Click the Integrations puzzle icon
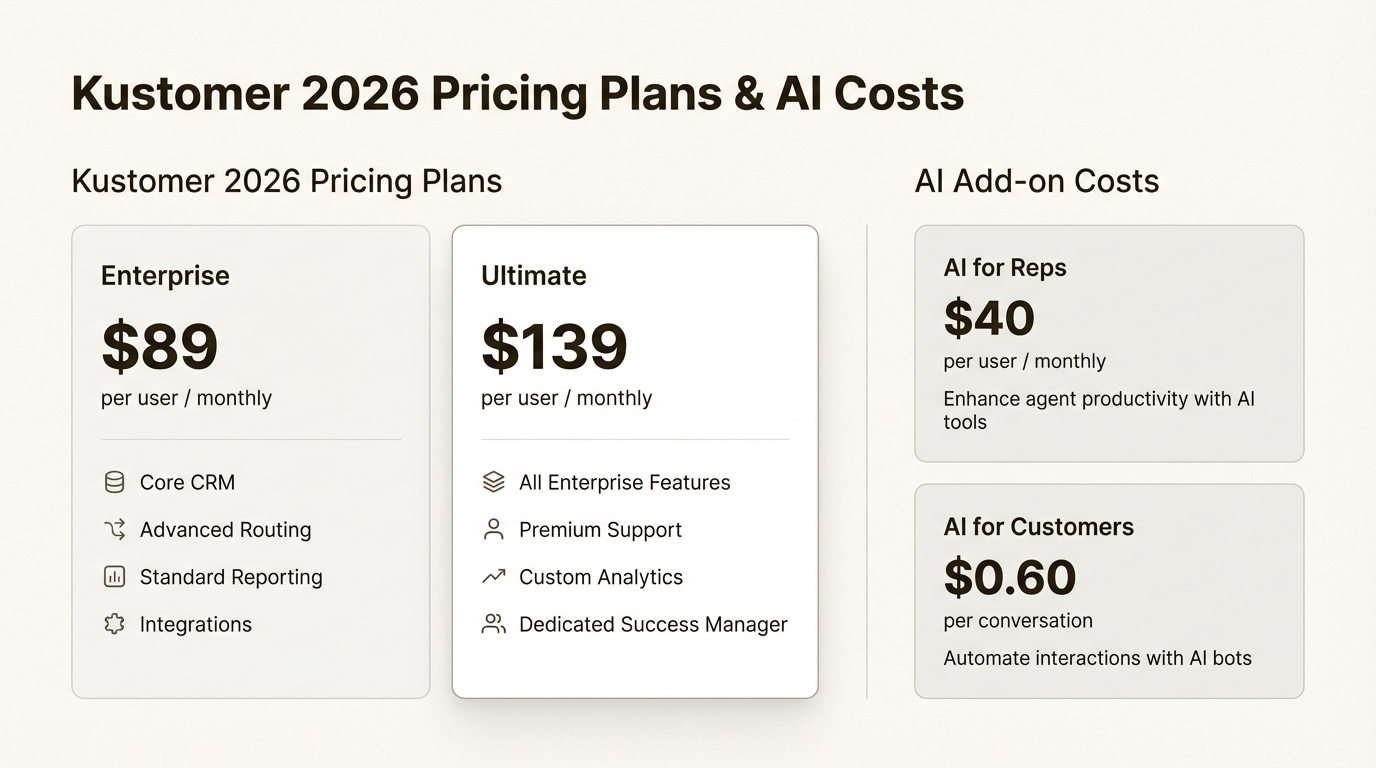The width and height of the screenshot is (1376, 768). 114,624
